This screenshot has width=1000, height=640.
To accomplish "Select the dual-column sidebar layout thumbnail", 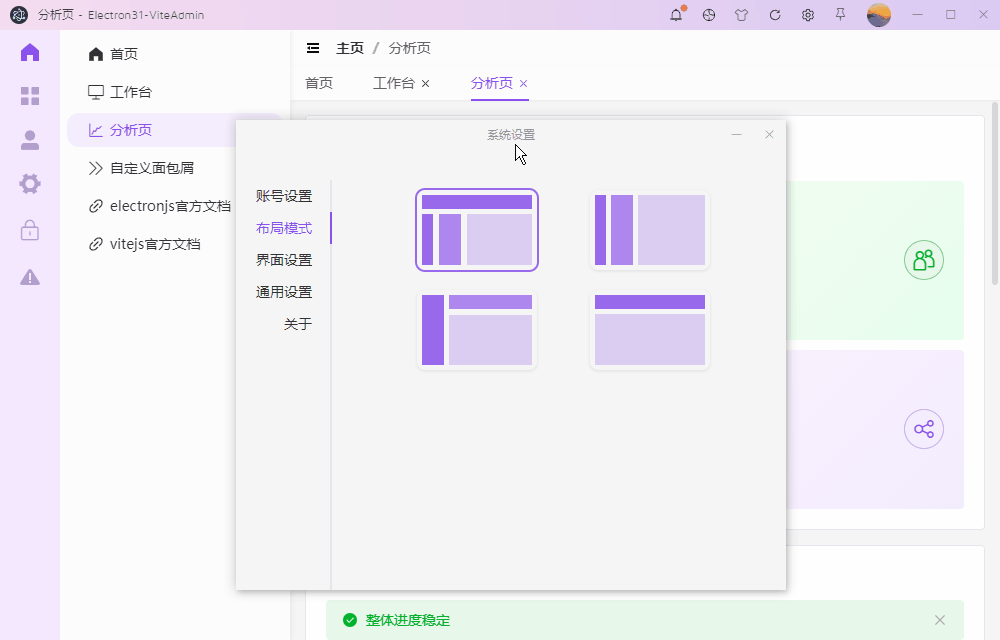I will coord(650,230).
